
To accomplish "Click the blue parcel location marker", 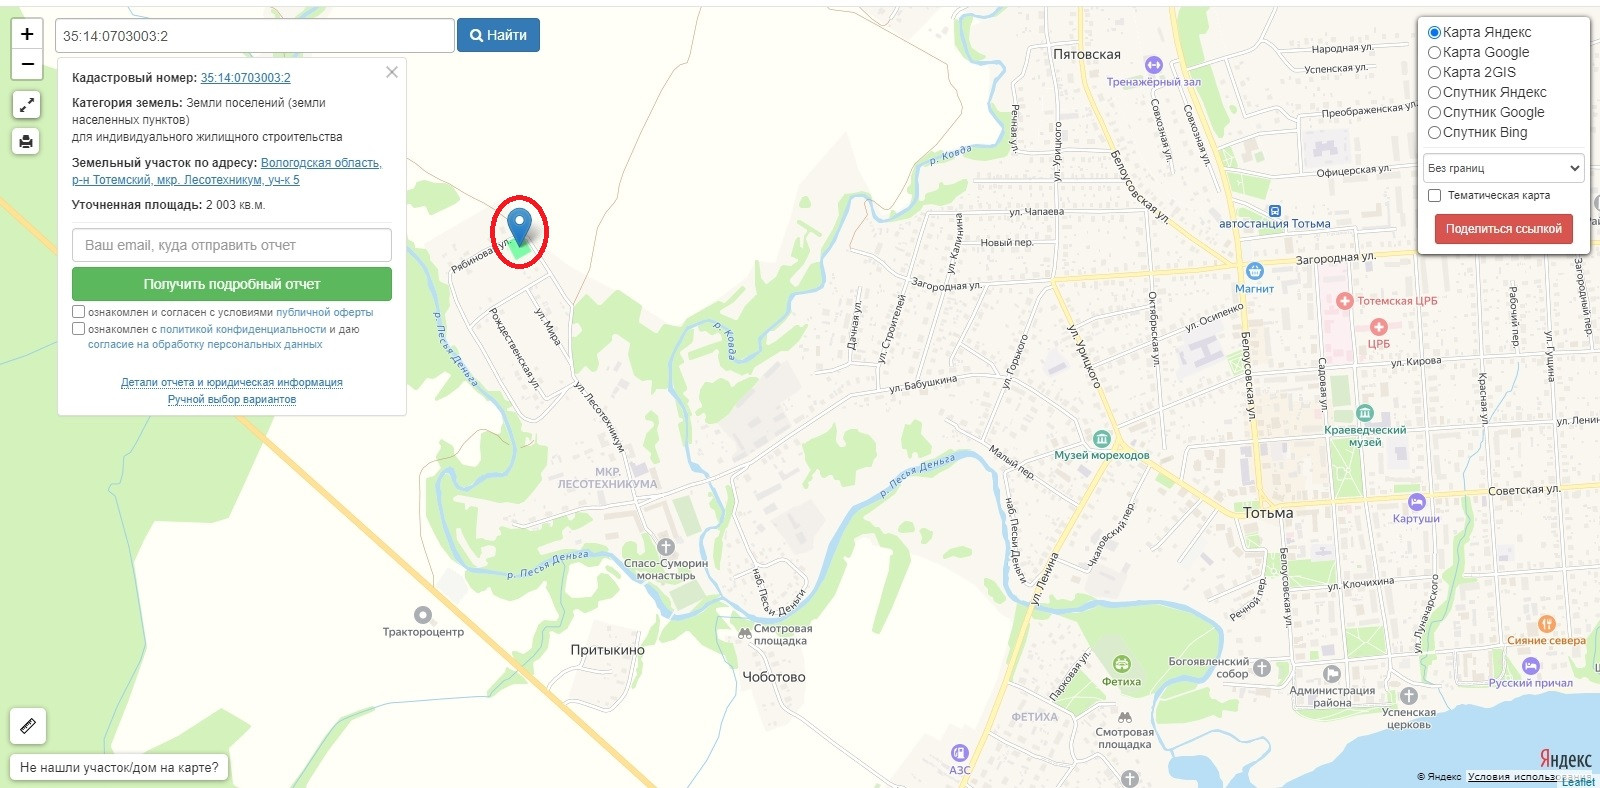I will [519, 227].
